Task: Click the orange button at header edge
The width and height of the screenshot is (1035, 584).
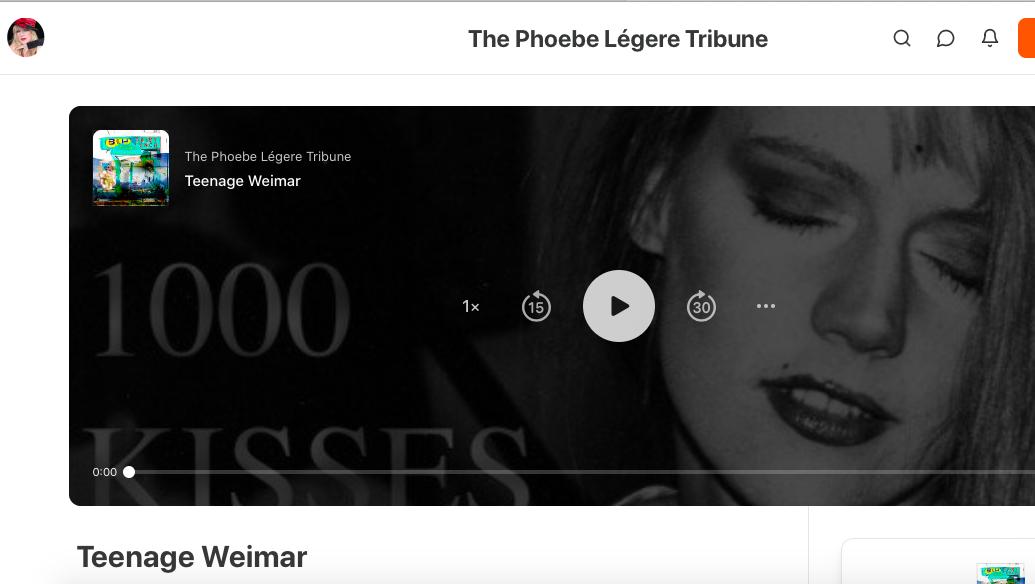Action: 1026,38
